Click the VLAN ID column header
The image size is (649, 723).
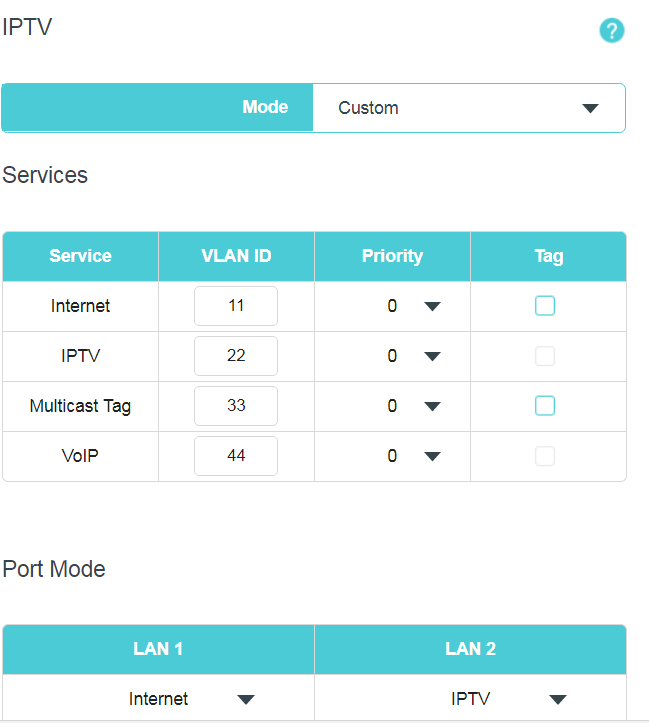click(x=236, y=256)
